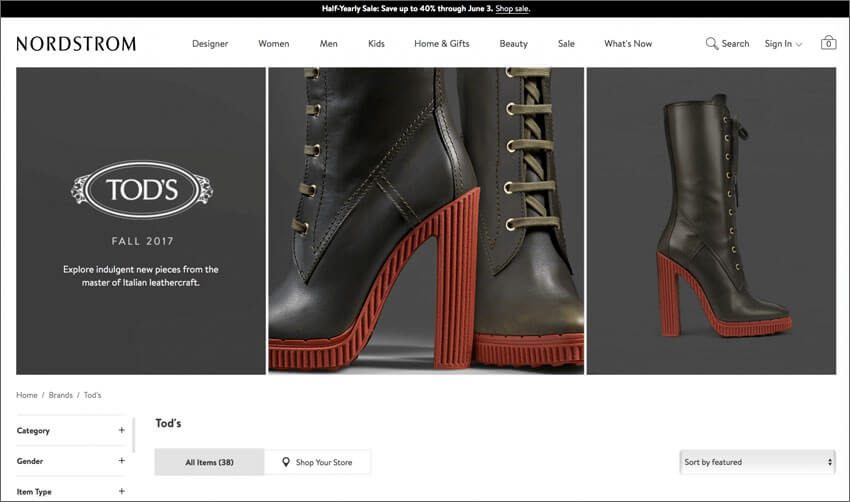Open the Beauty menu

coord(513,44)
